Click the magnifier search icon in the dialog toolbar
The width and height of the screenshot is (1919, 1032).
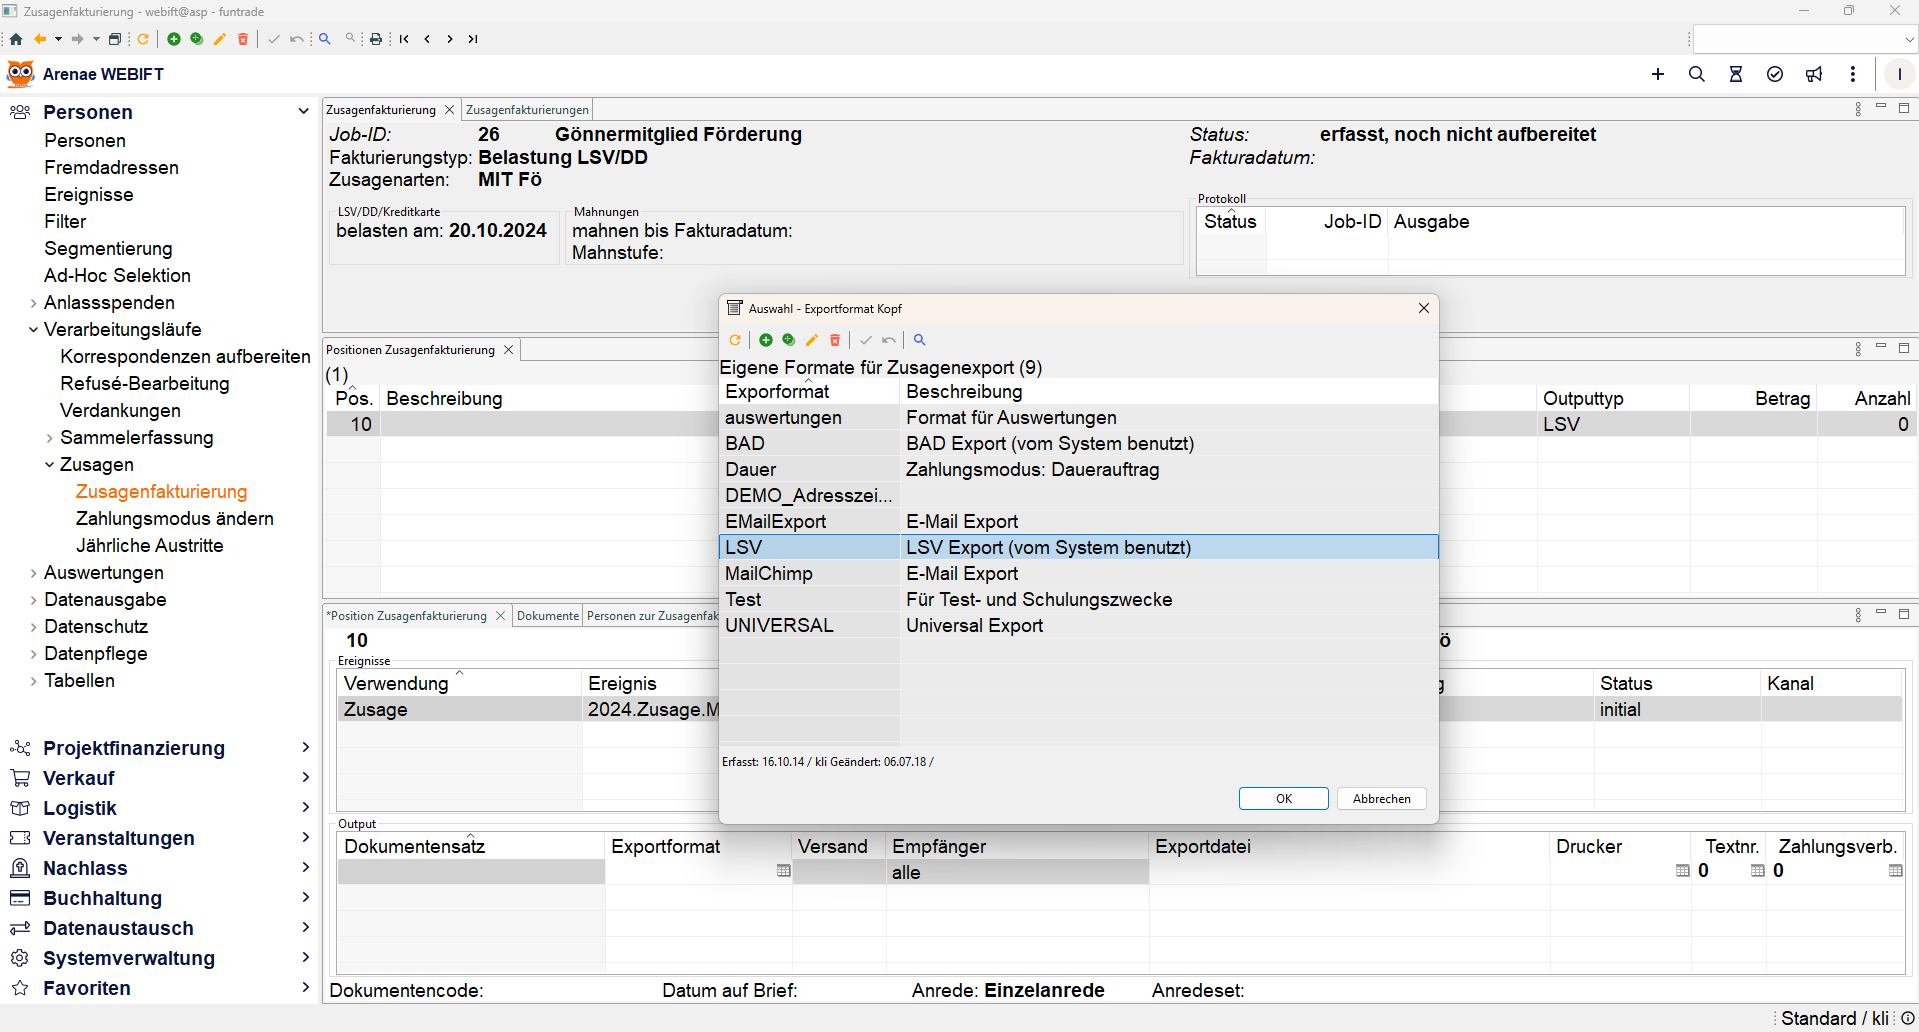(920, 340)
